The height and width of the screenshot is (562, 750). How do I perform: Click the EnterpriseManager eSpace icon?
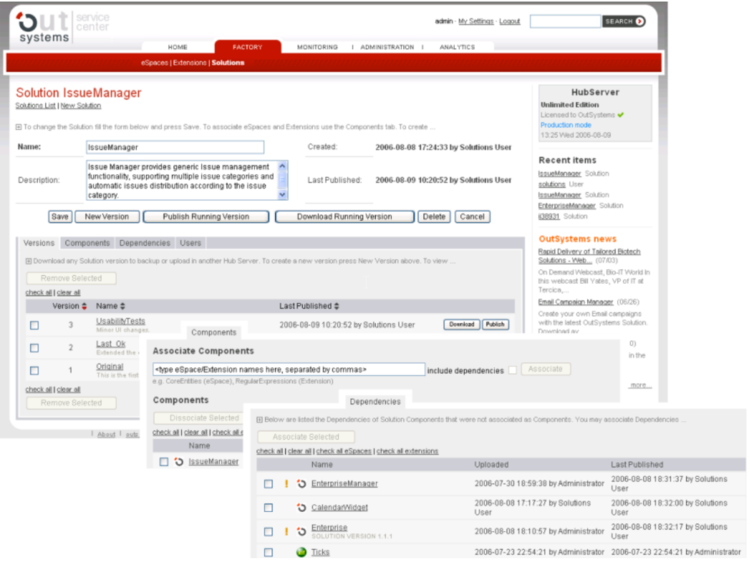pos(301,484)
